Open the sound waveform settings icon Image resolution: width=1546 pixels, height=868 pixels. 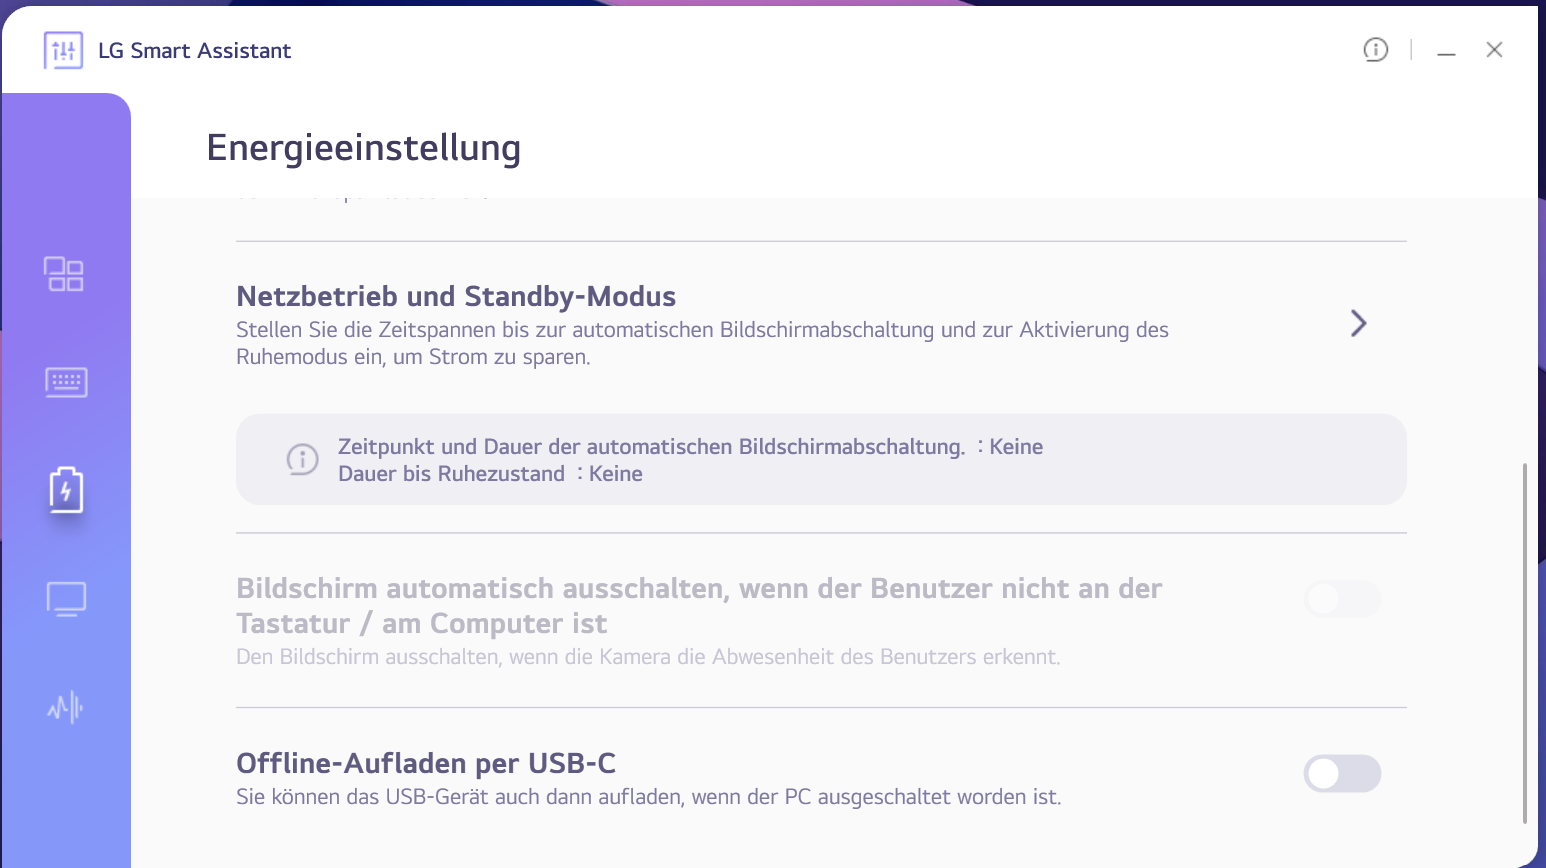tap(66, 708)
